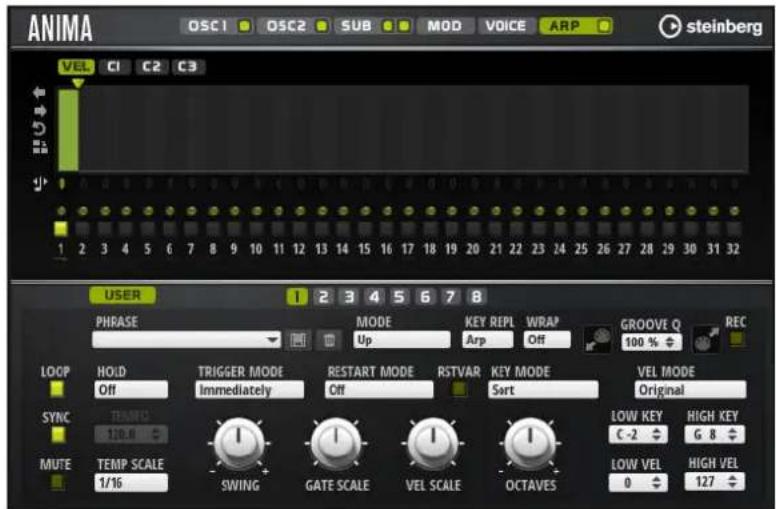776x509 pixels.
Task: Duplicate phrase steps using the blocks icon
Action: (x=40, y=147)
